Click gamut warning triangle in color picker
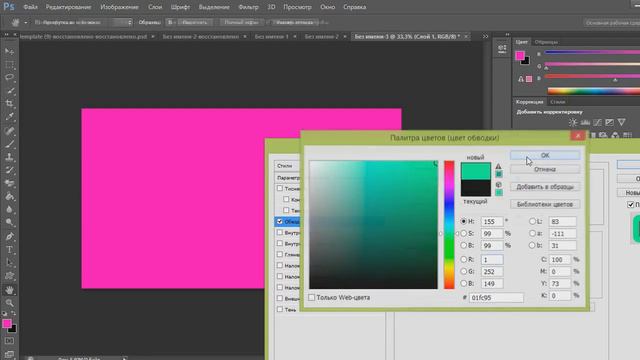 tap(498, 166)
